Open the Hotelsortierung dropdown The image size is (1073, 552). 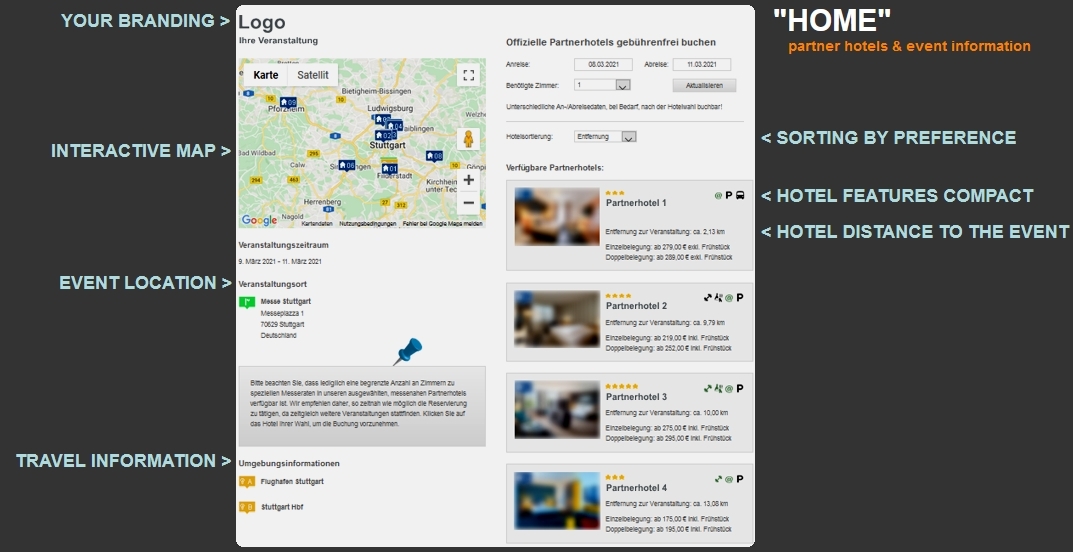tap(606, 137)
